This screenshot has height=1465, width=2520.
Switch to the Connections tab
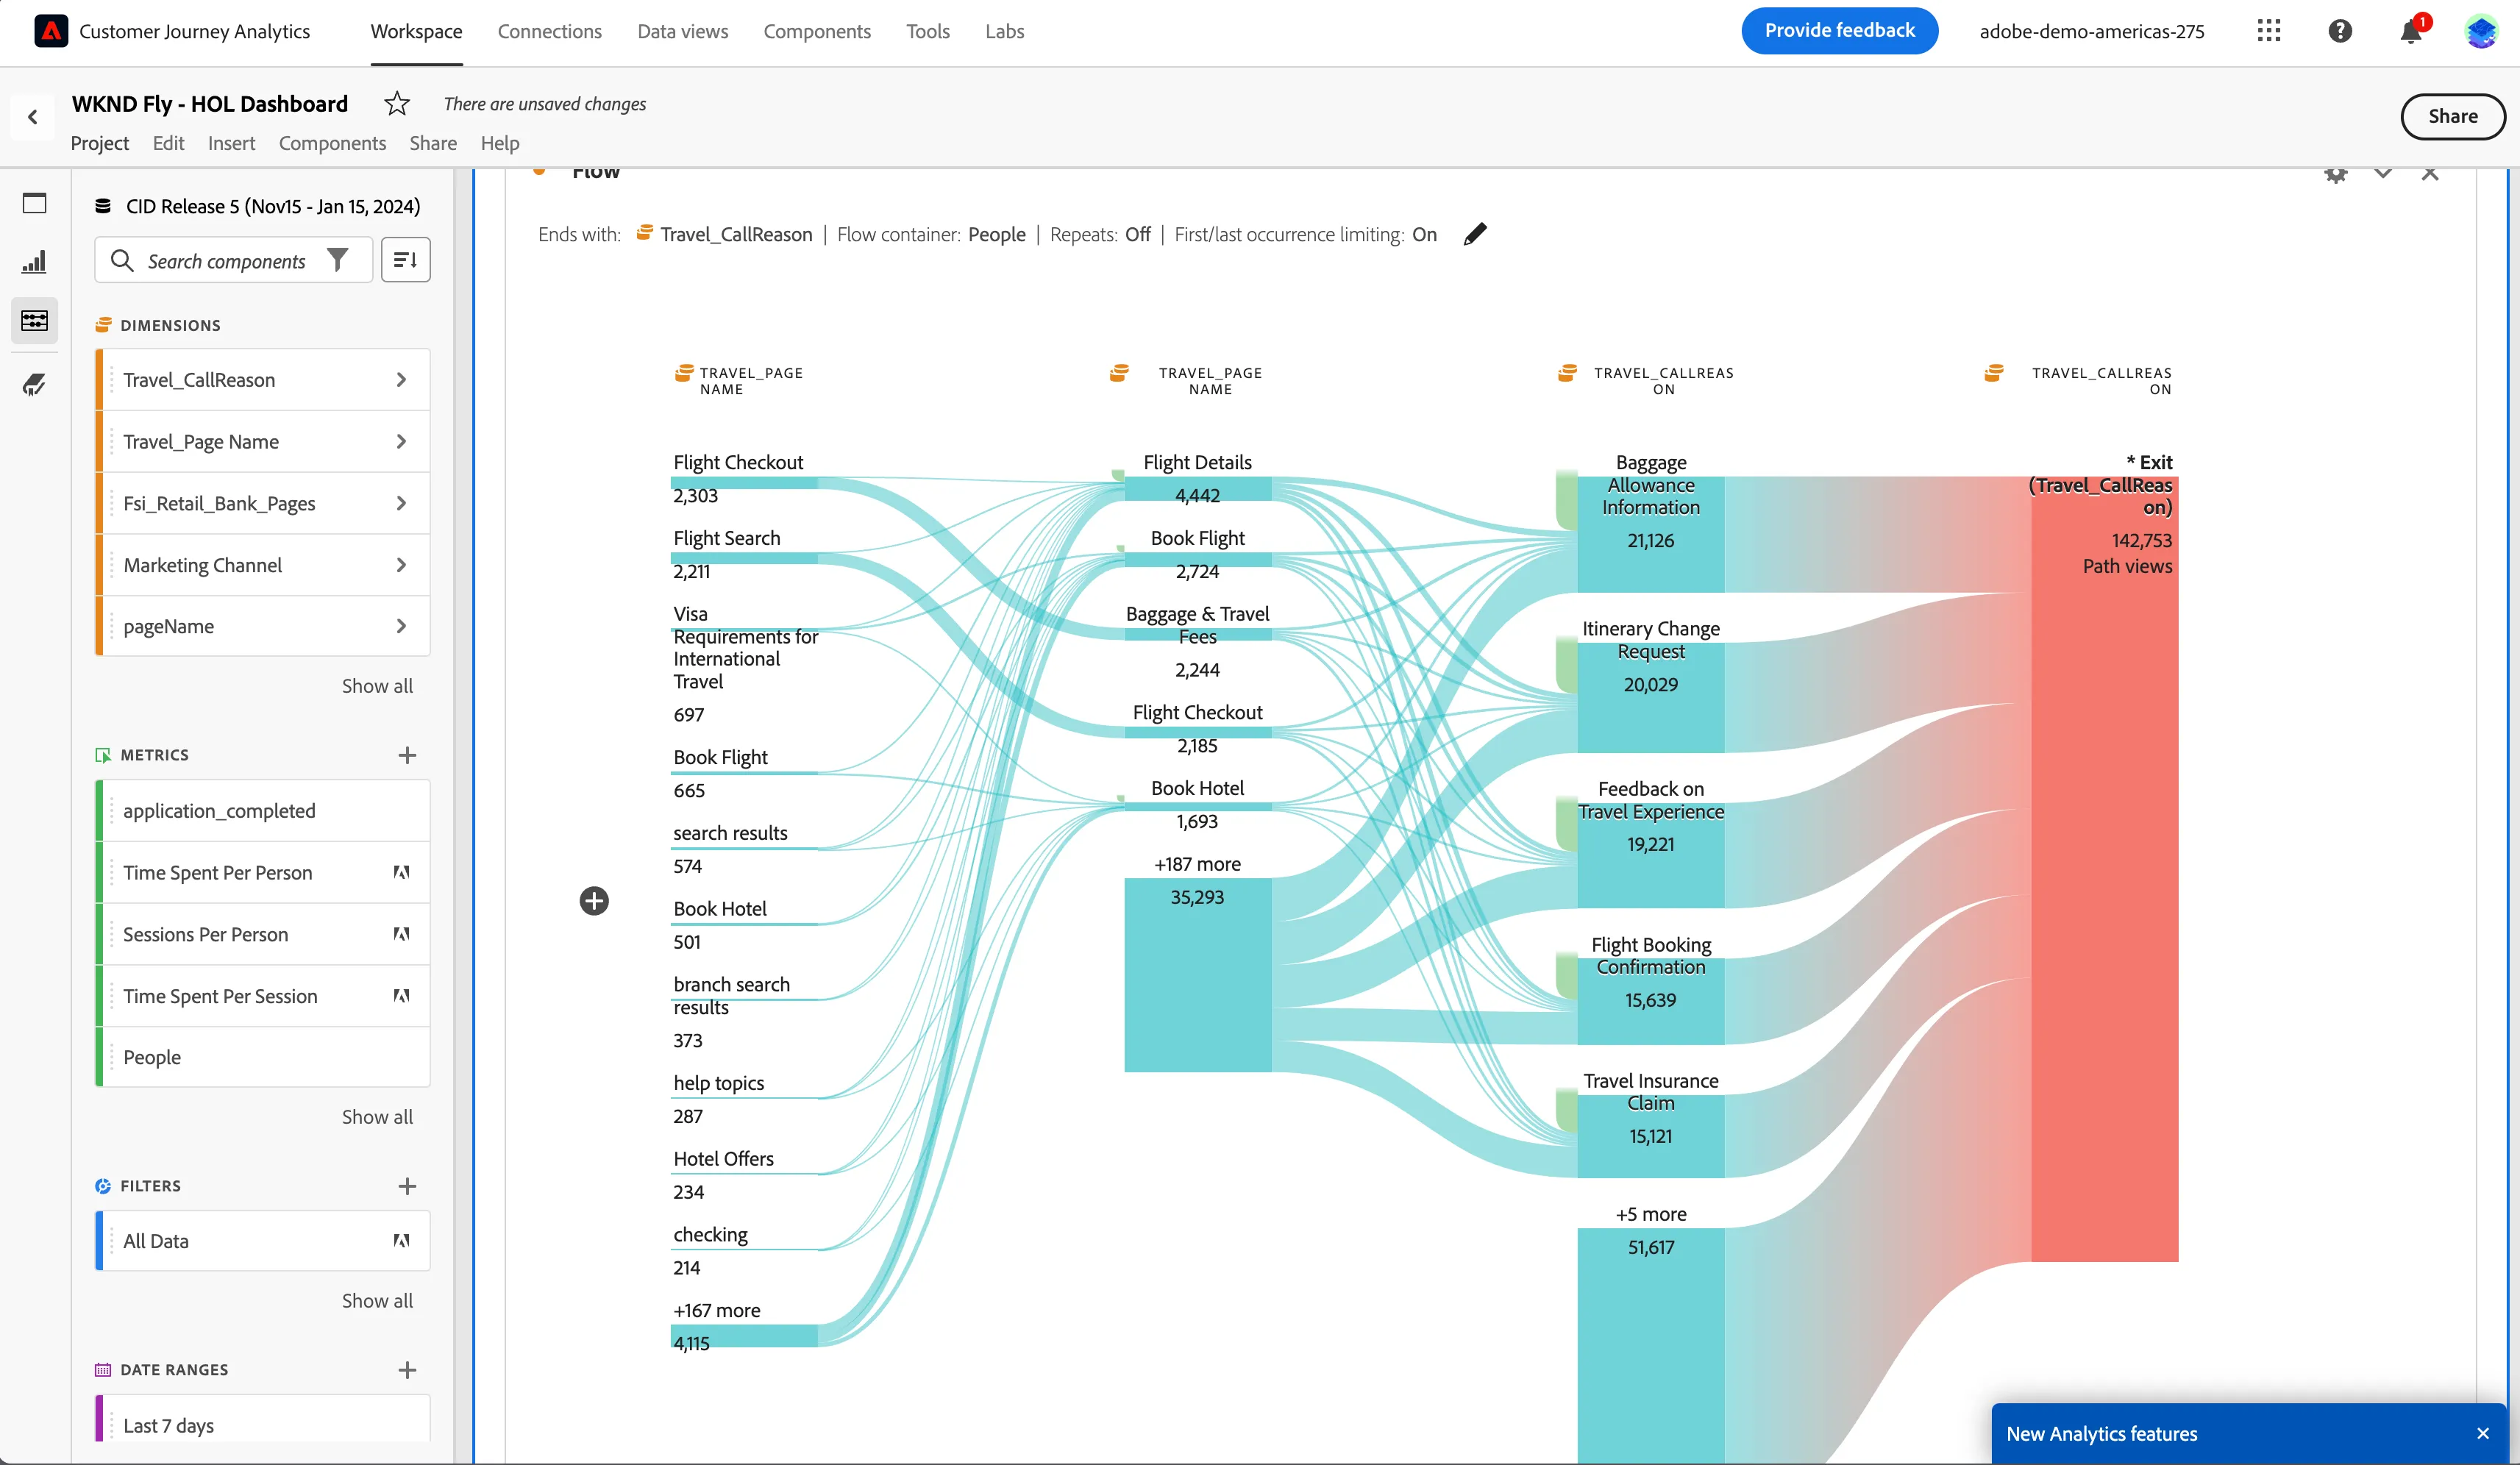pyautogui.click(x=550, y=31)
